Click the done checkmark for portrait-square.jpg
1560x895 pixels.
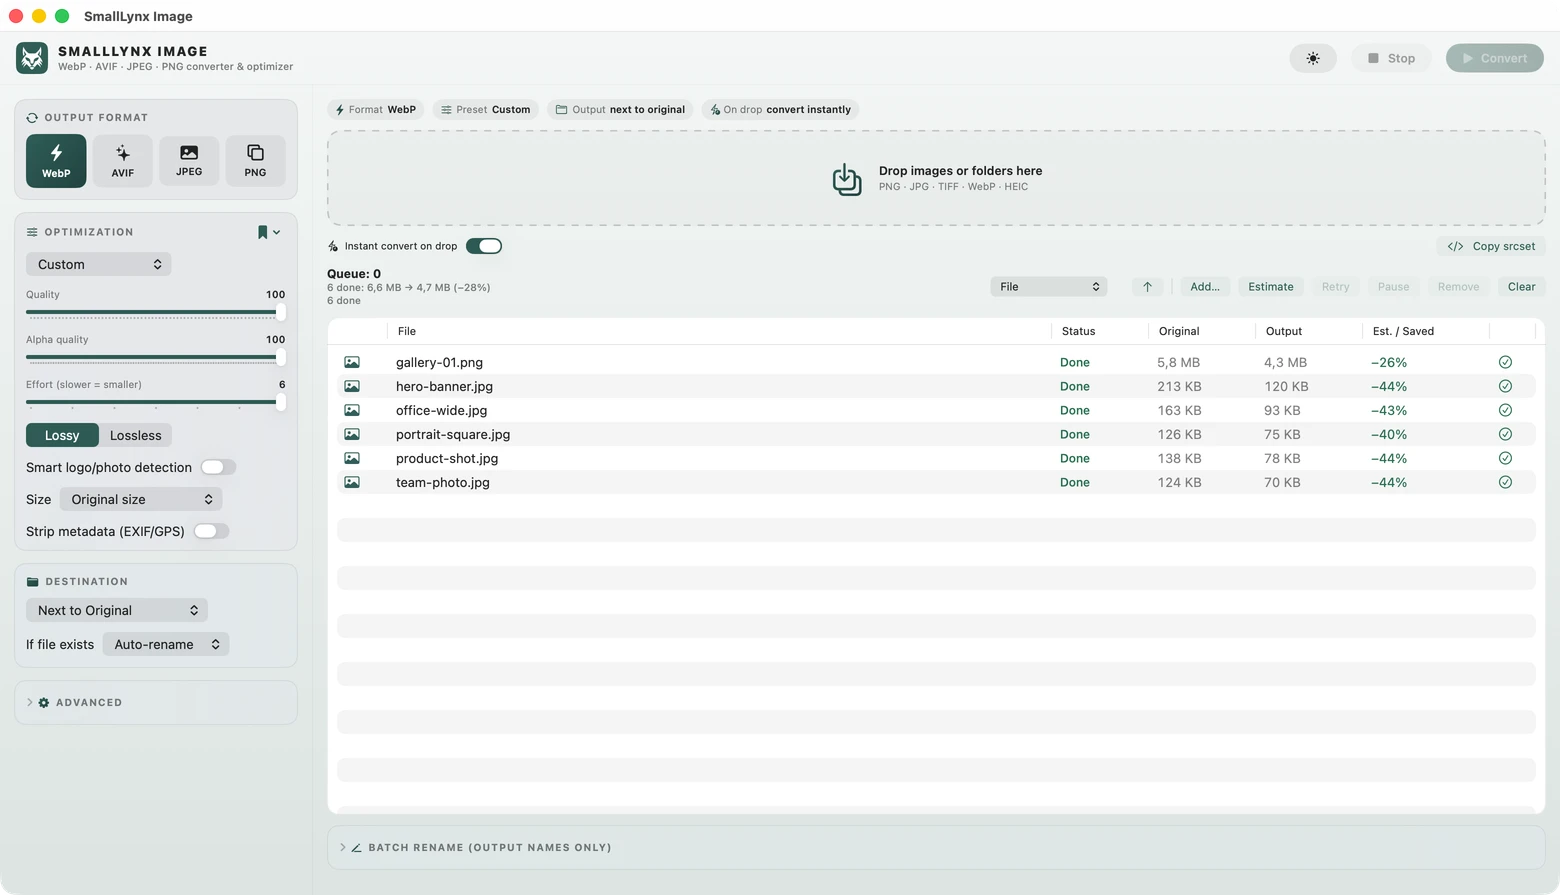click(1505, 434)
